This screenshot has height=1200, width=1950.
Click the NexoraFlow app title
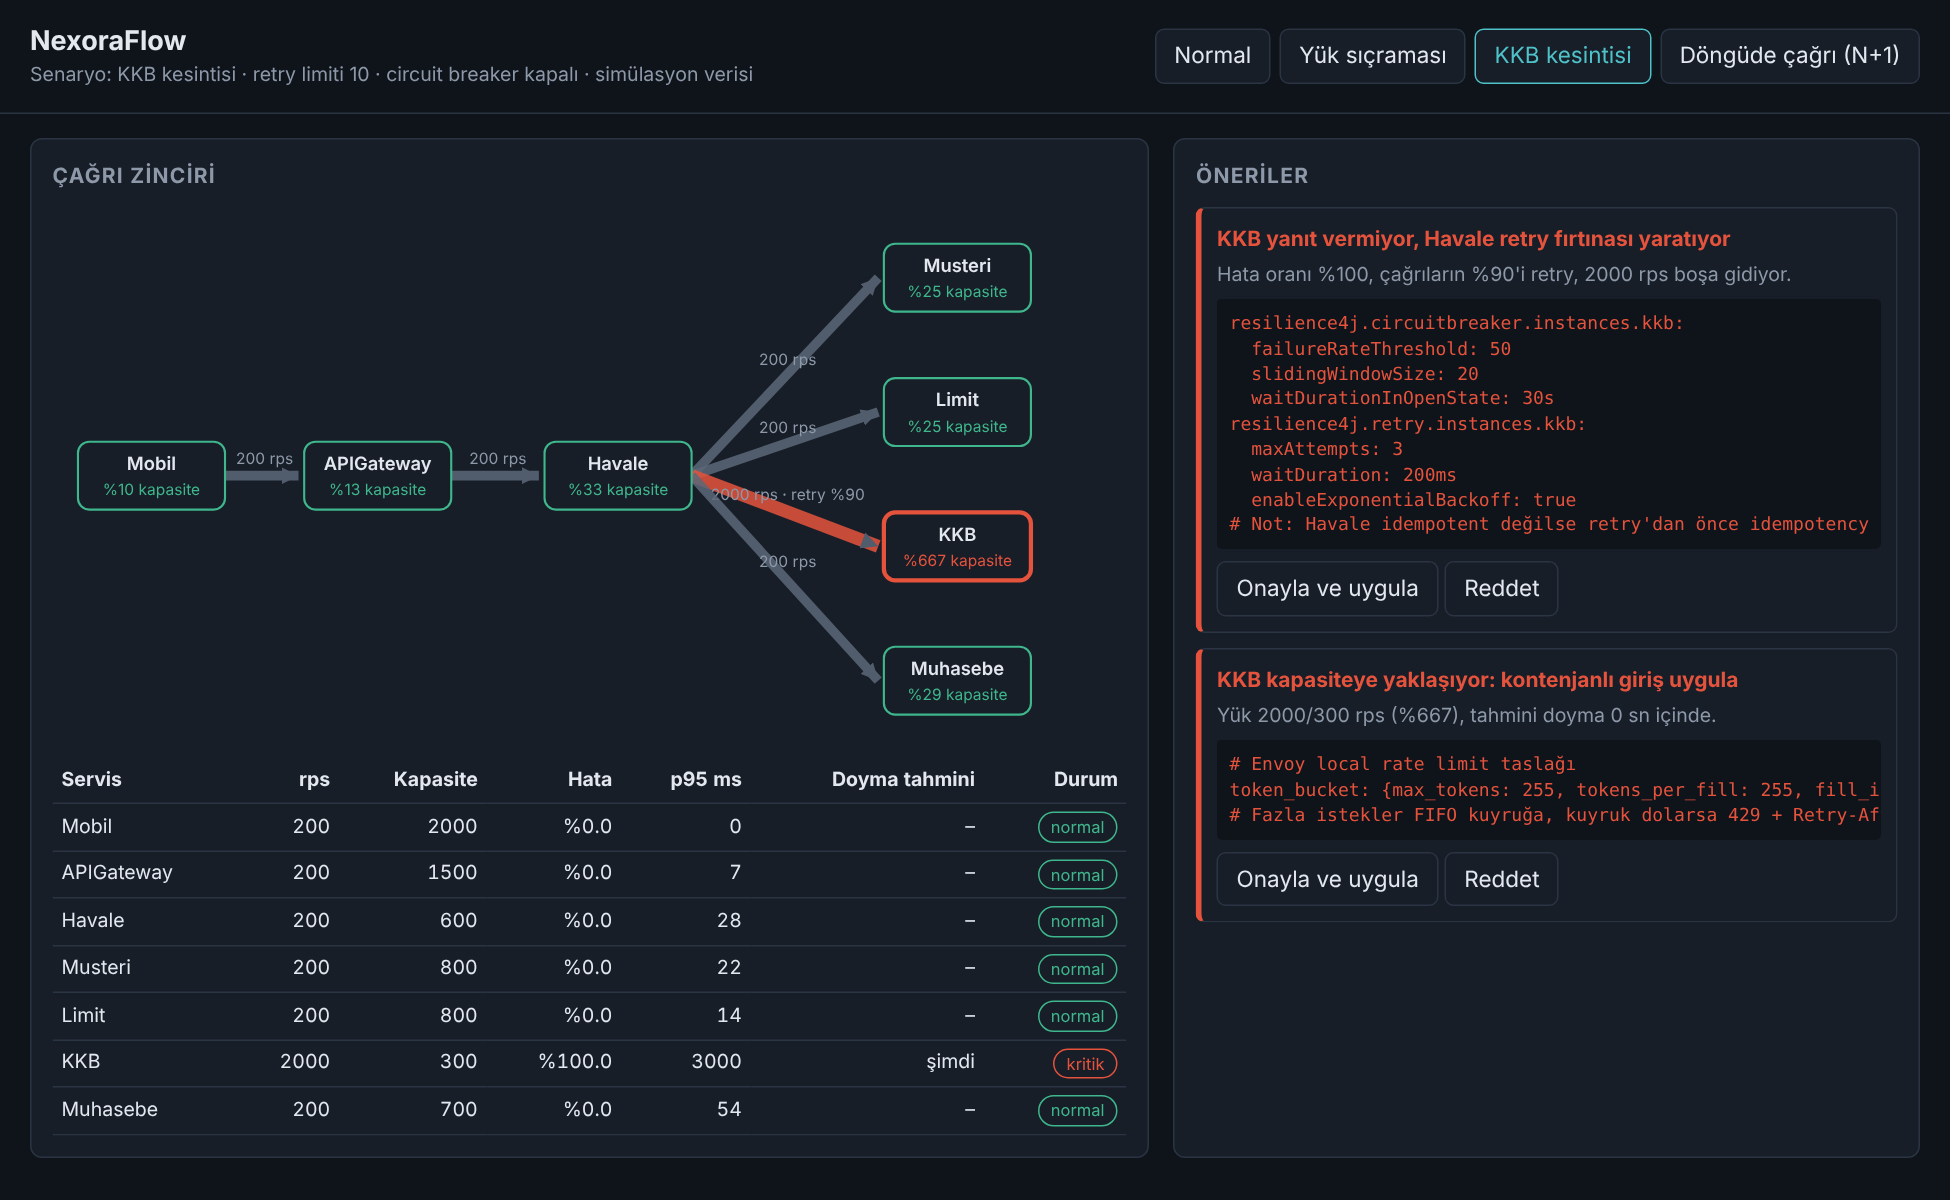(x=108, y=41)
